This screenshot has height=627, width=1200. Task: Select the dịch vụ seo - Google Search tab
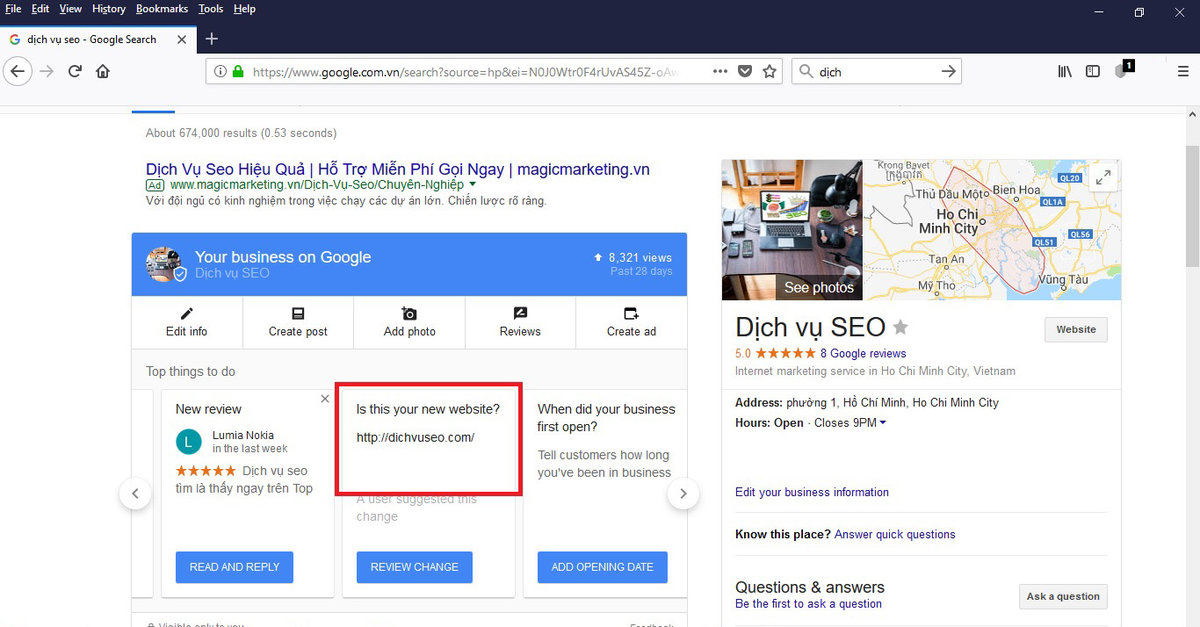(98, 39)
